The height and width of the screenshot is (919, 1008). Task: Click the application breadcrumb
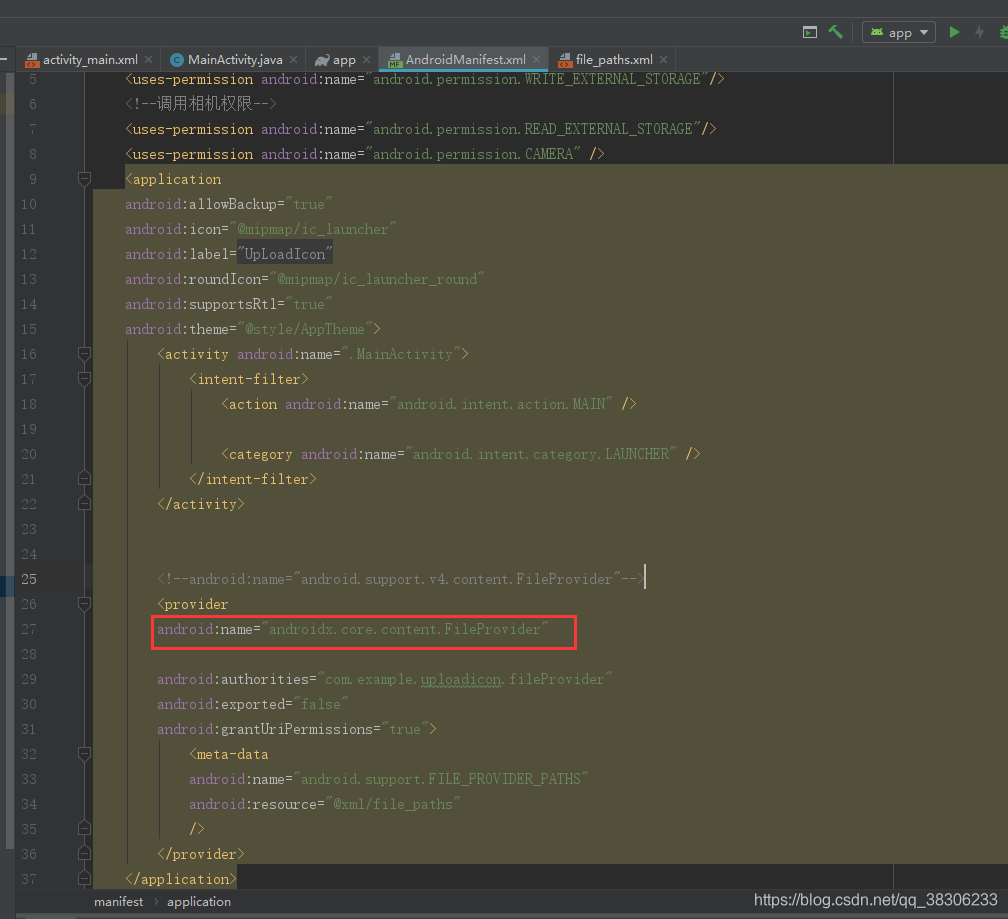click(199, 902)
